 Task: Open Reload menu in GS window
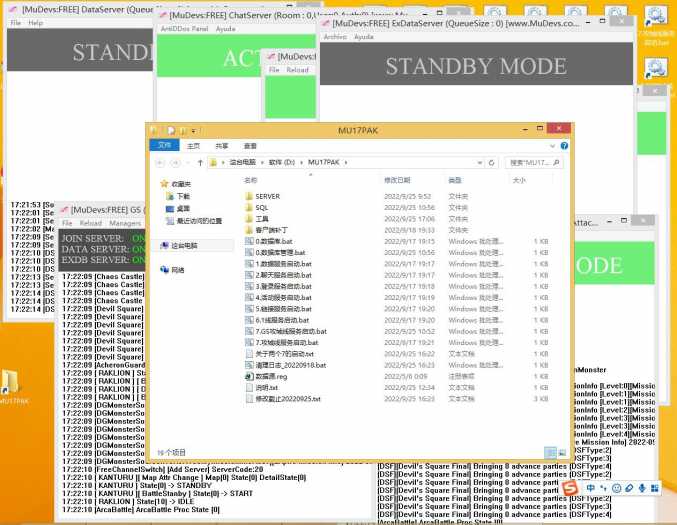(91, 223)
